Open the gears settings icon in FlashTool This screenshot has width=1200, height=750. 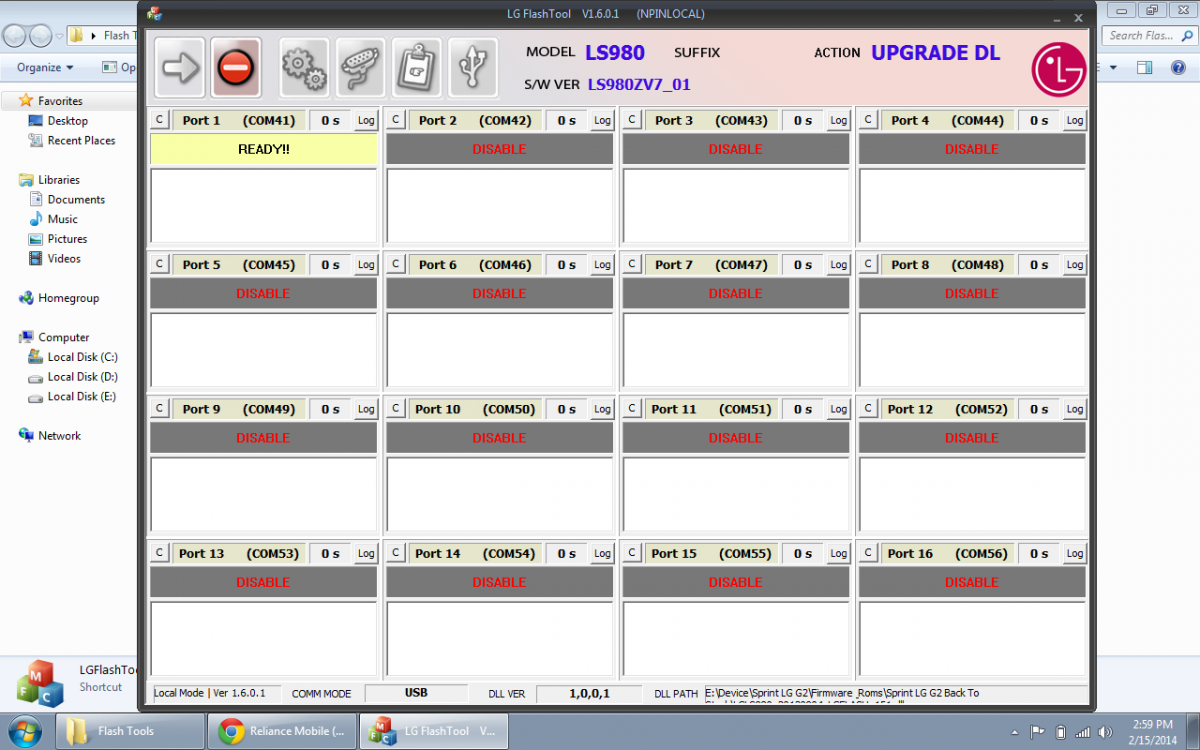click(x=304, y=67)
